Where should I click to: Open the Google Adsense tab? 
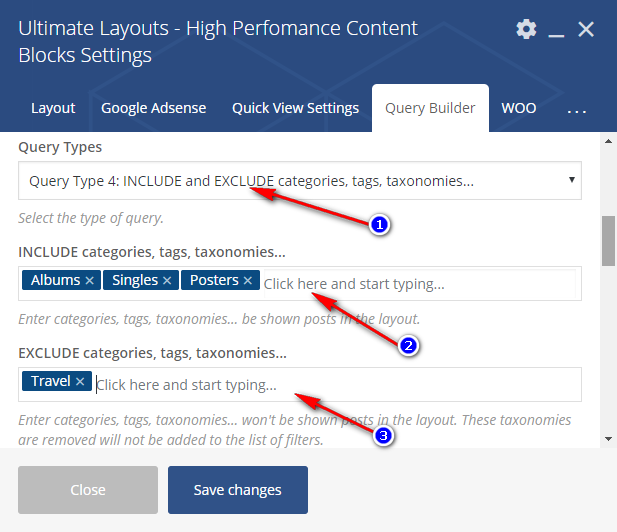[x=153, y=108]
